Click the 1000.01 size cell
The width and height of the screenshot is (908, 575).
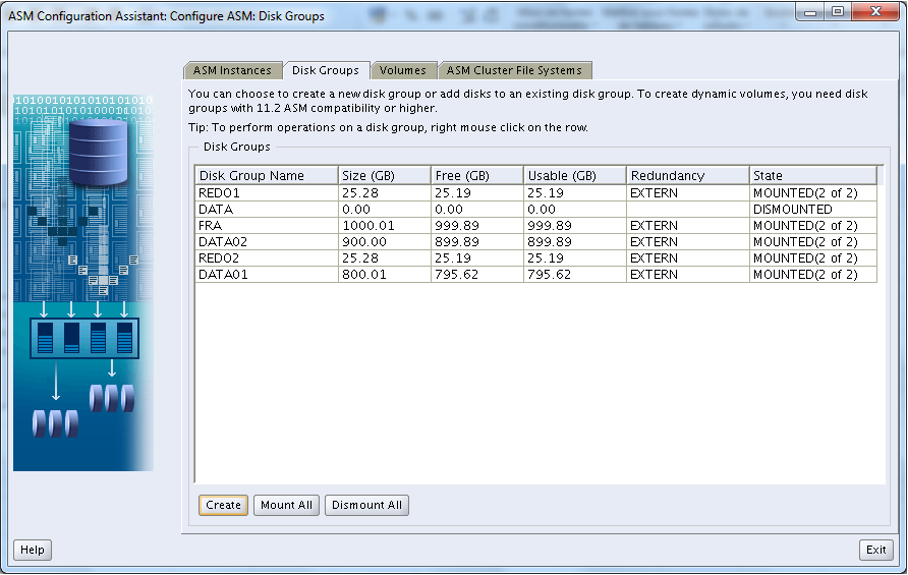385,225
